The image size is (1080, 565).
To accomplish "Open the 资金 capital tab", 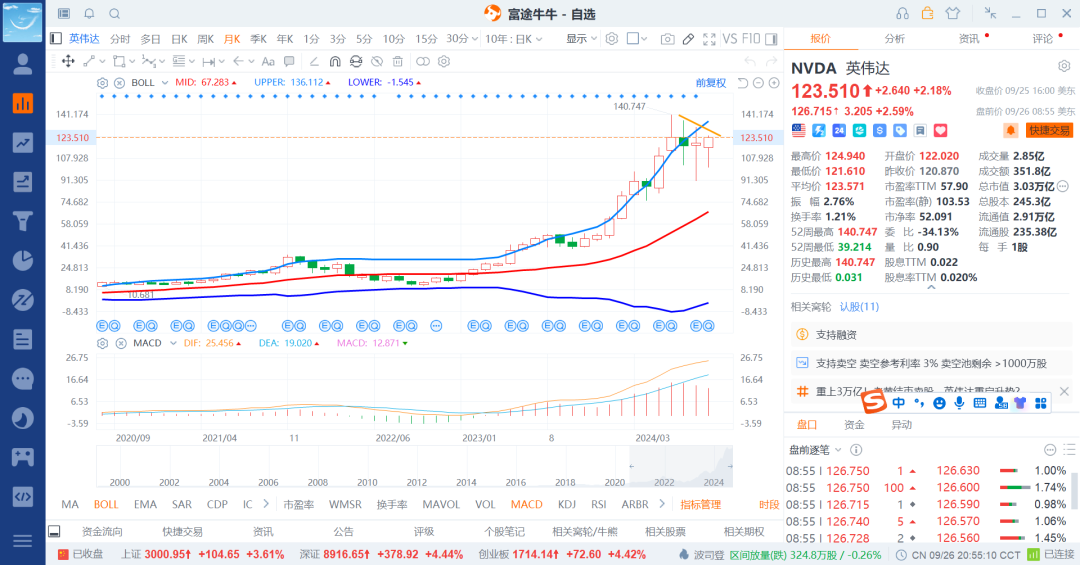I will point(854,424).
